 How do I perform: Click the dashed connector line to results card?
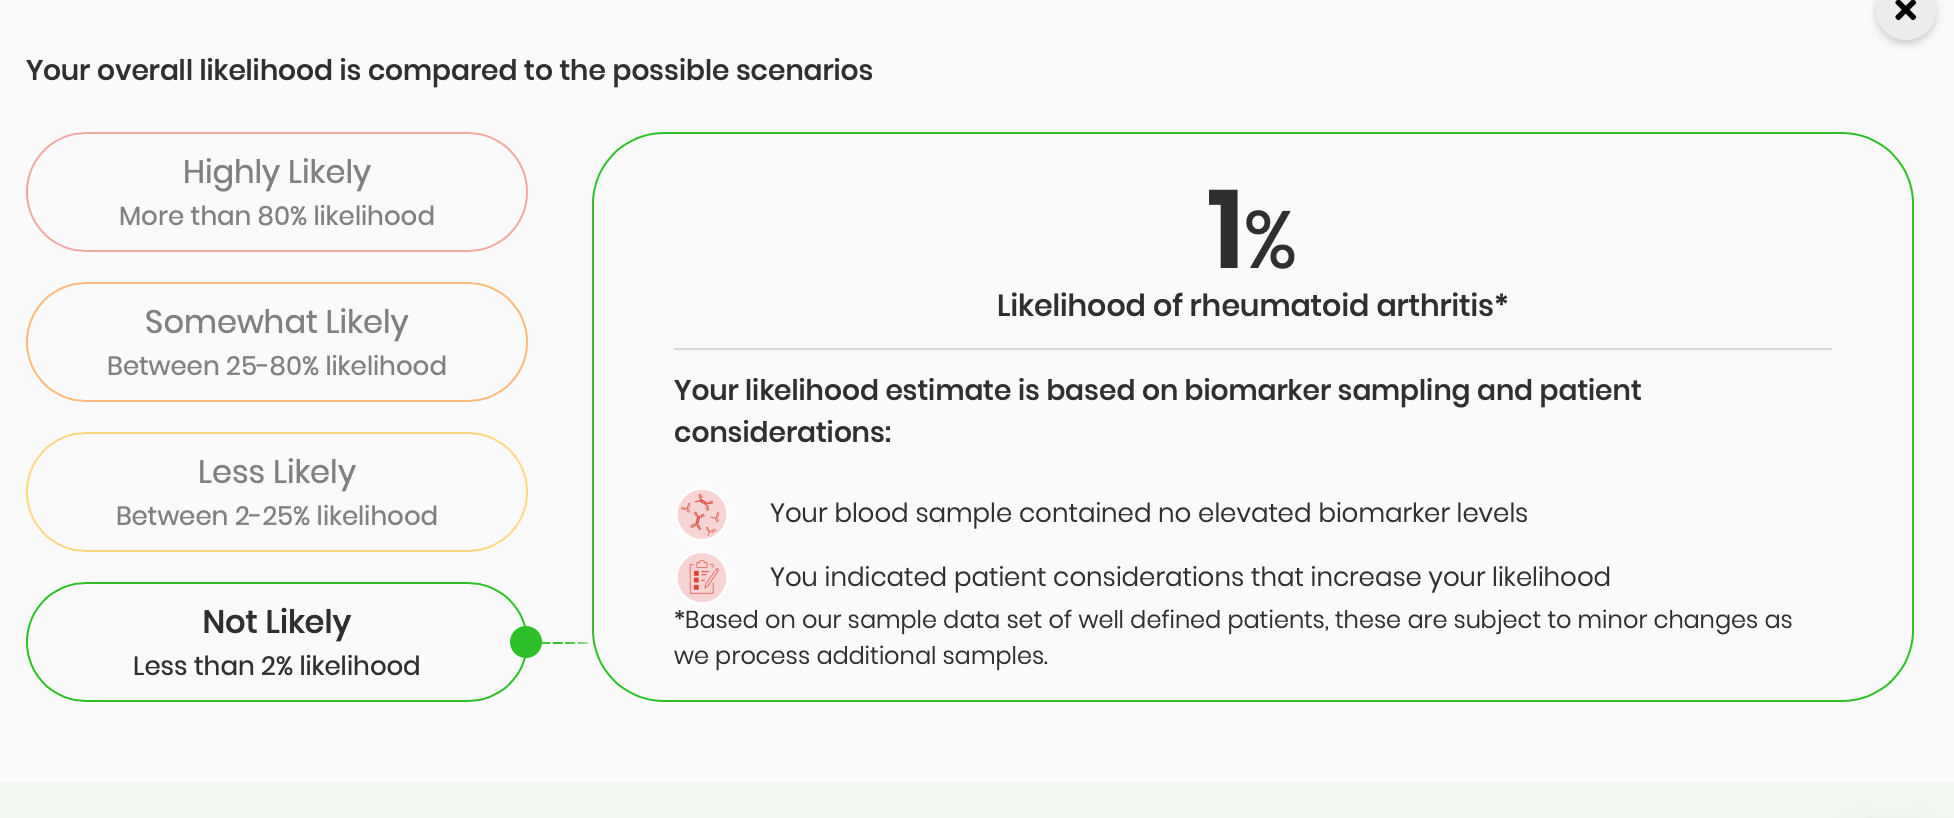[566, 642]
